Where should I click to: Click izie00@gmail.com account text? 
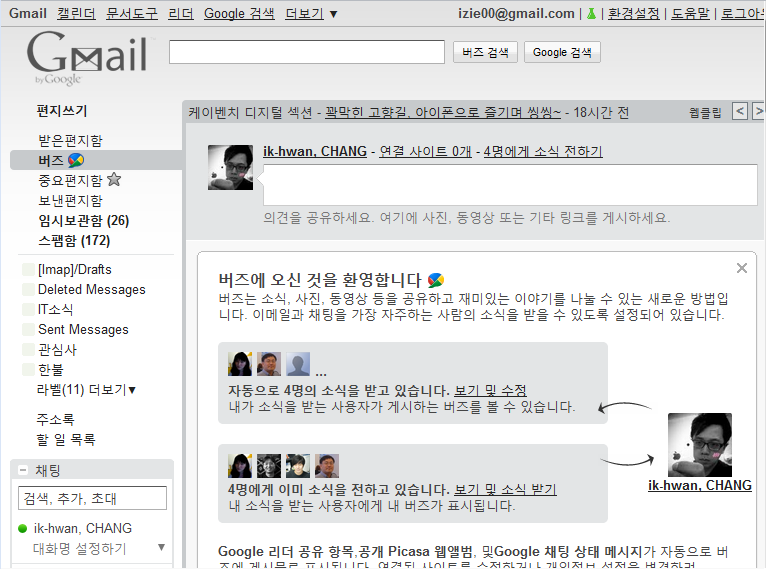coord(516,14)
